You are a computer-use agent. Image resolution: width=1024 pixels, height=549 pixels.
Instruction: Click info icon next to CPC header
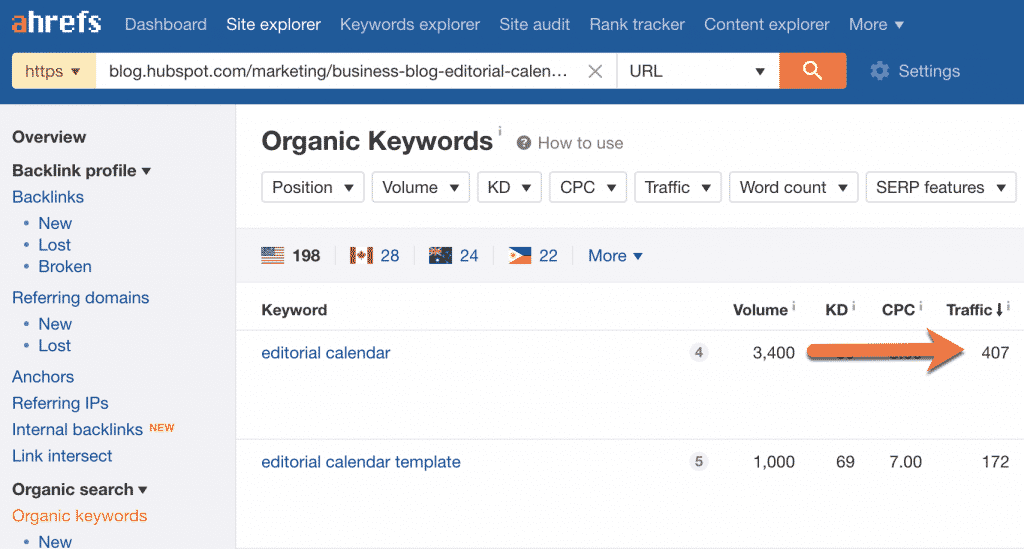[x=921, y=305]
